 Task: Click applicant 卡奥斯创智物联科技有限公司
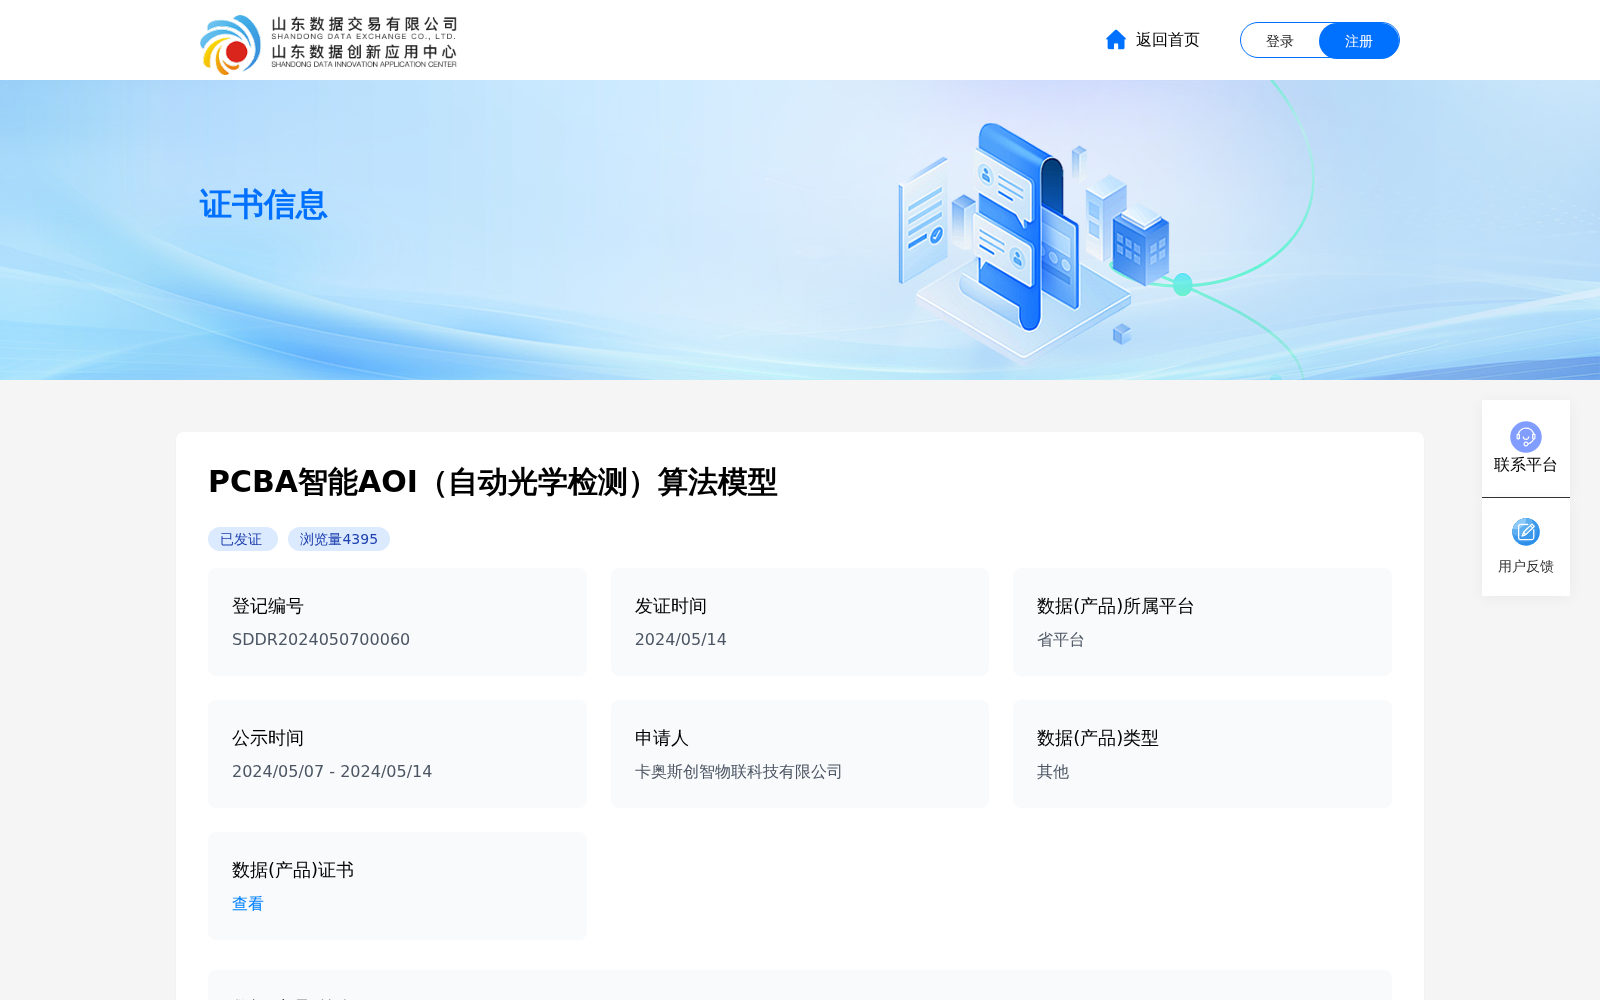click(739, 772)
